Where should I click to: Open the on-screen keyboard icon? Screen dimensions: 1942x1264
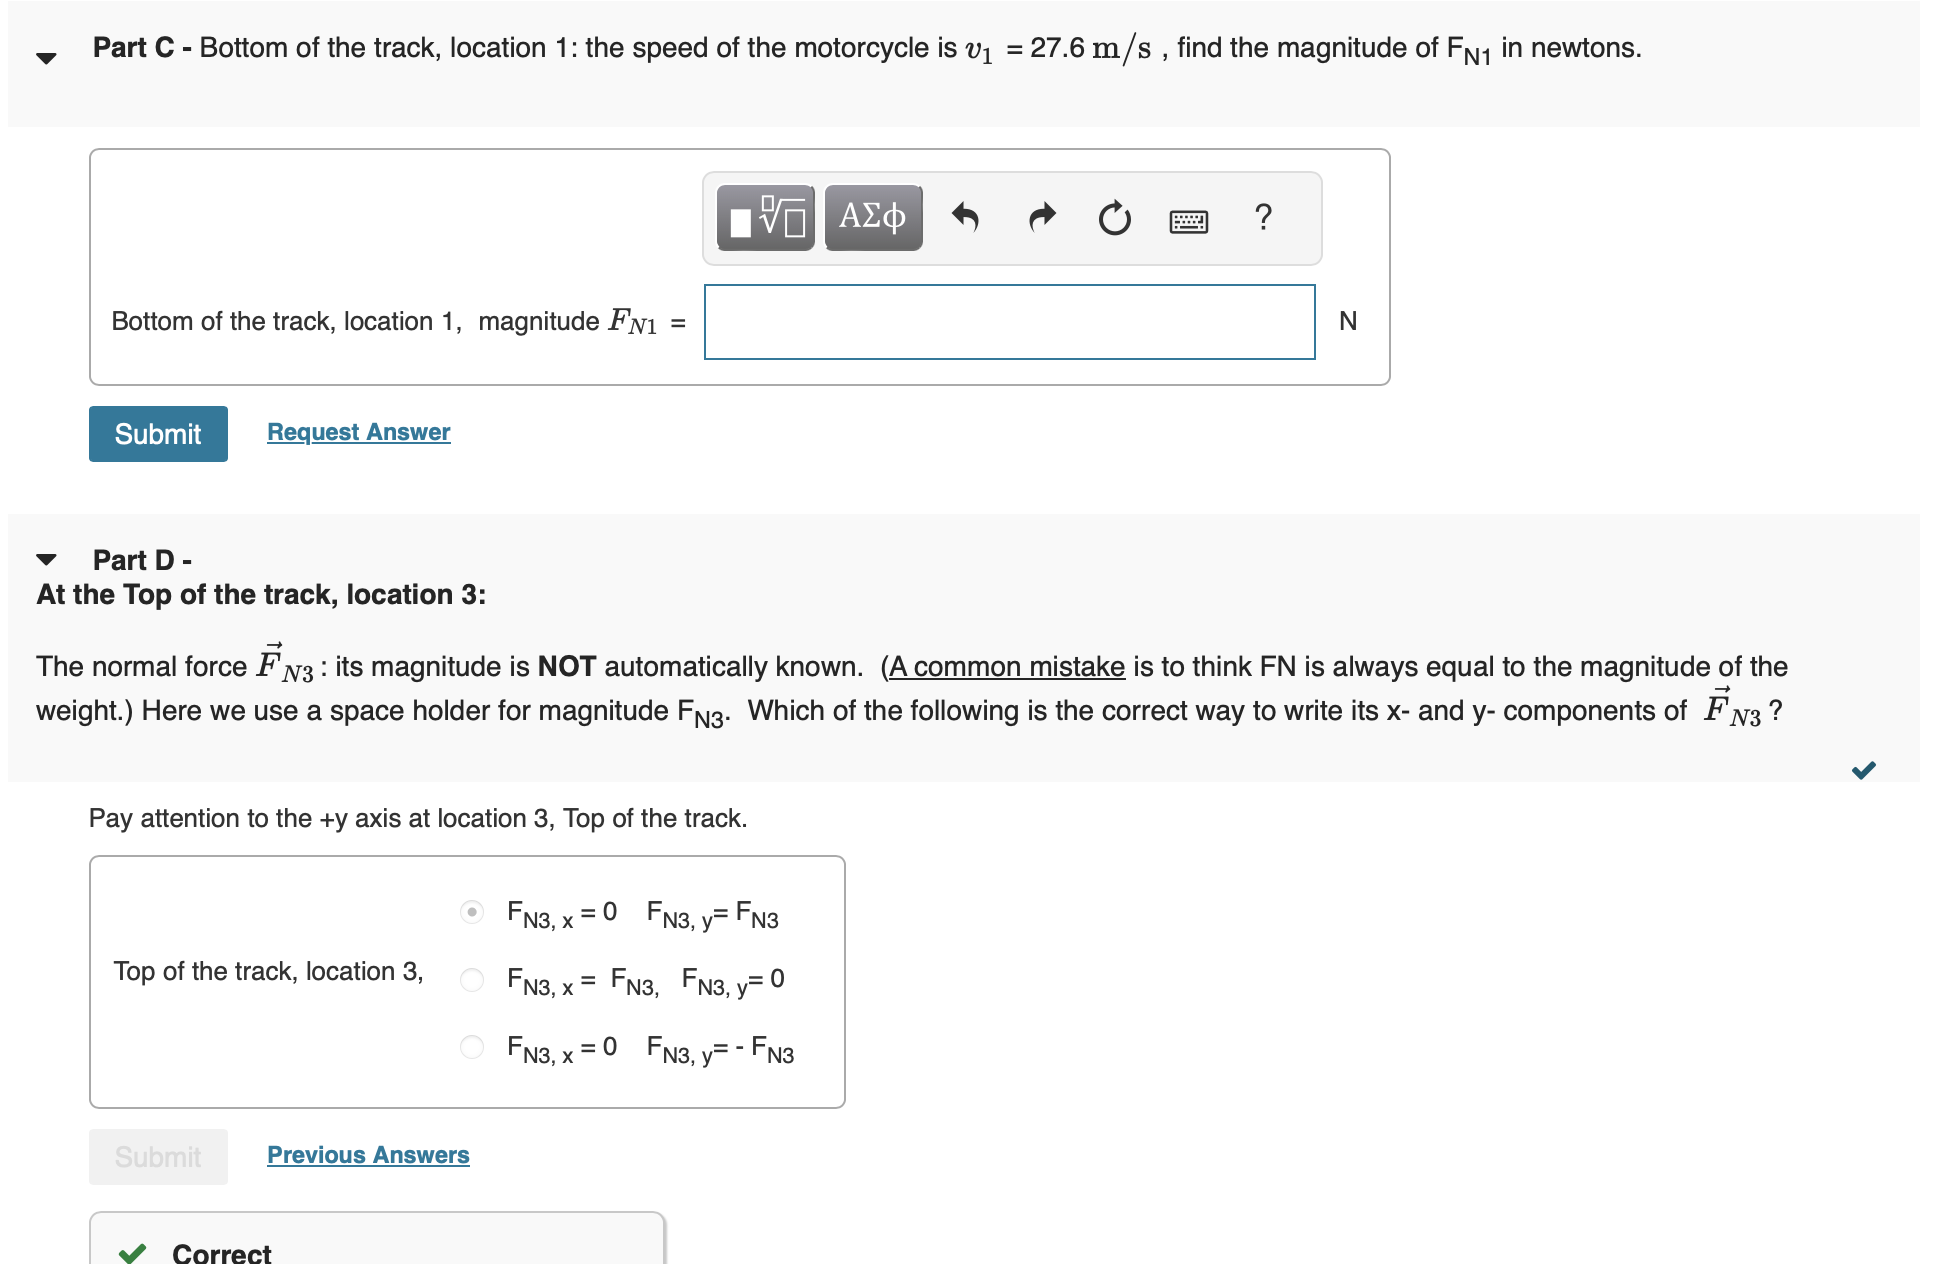(1188, 219)
